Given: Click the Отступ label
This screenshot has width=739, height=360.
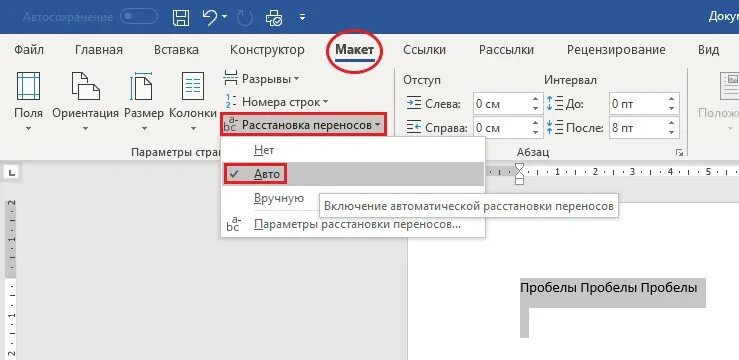Looking at the screenshot, I should point(422,80).
